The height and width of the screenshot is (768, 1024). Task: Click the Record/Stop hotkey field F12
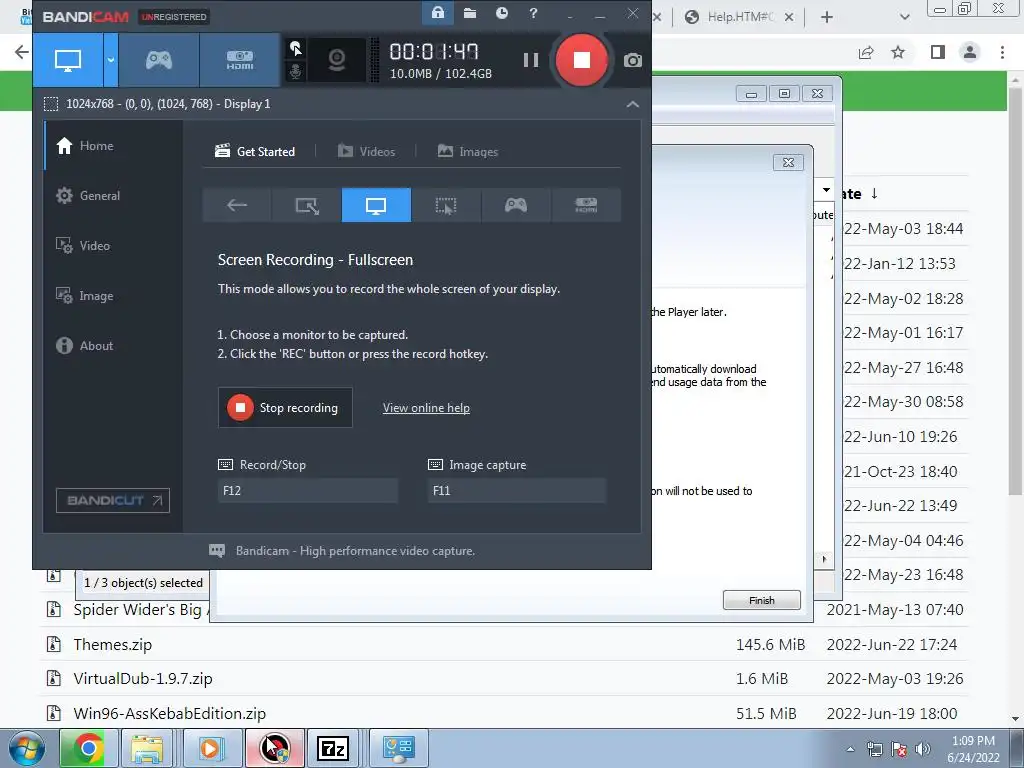[308, 490]
